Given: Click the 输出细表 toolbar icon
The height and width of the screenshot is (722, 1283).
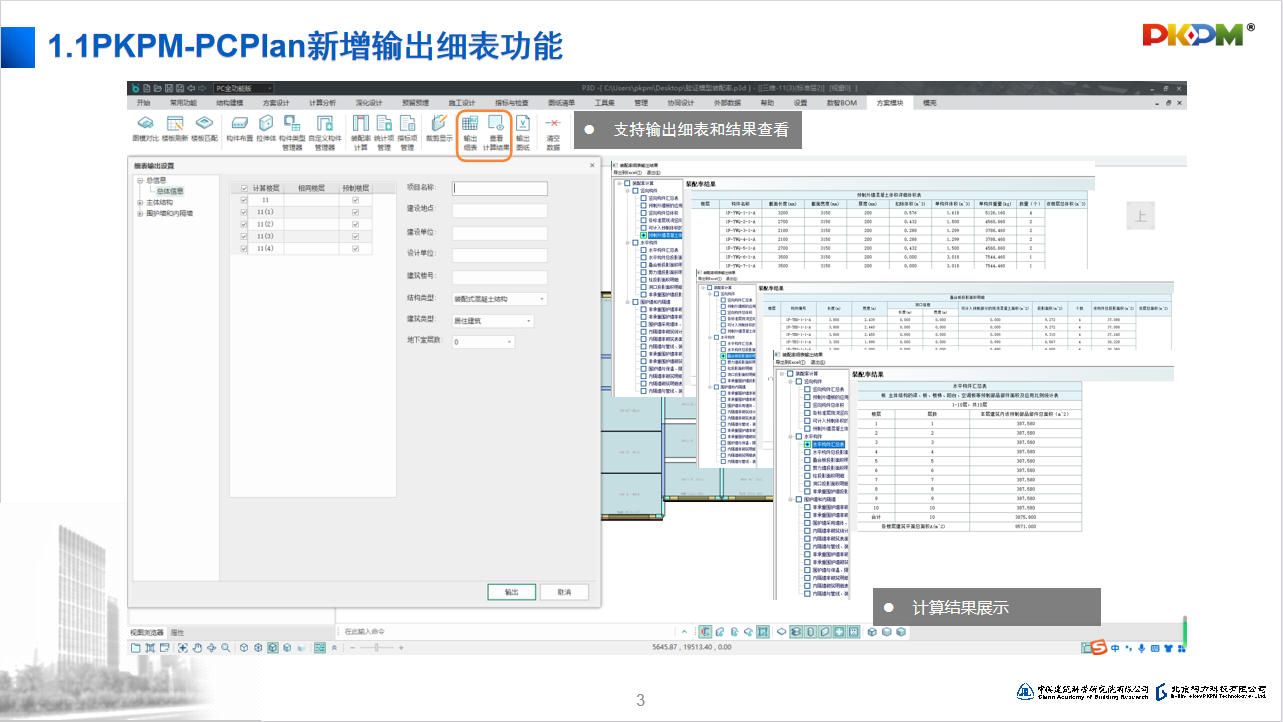Looking at the screenshot, I should 469,132.
